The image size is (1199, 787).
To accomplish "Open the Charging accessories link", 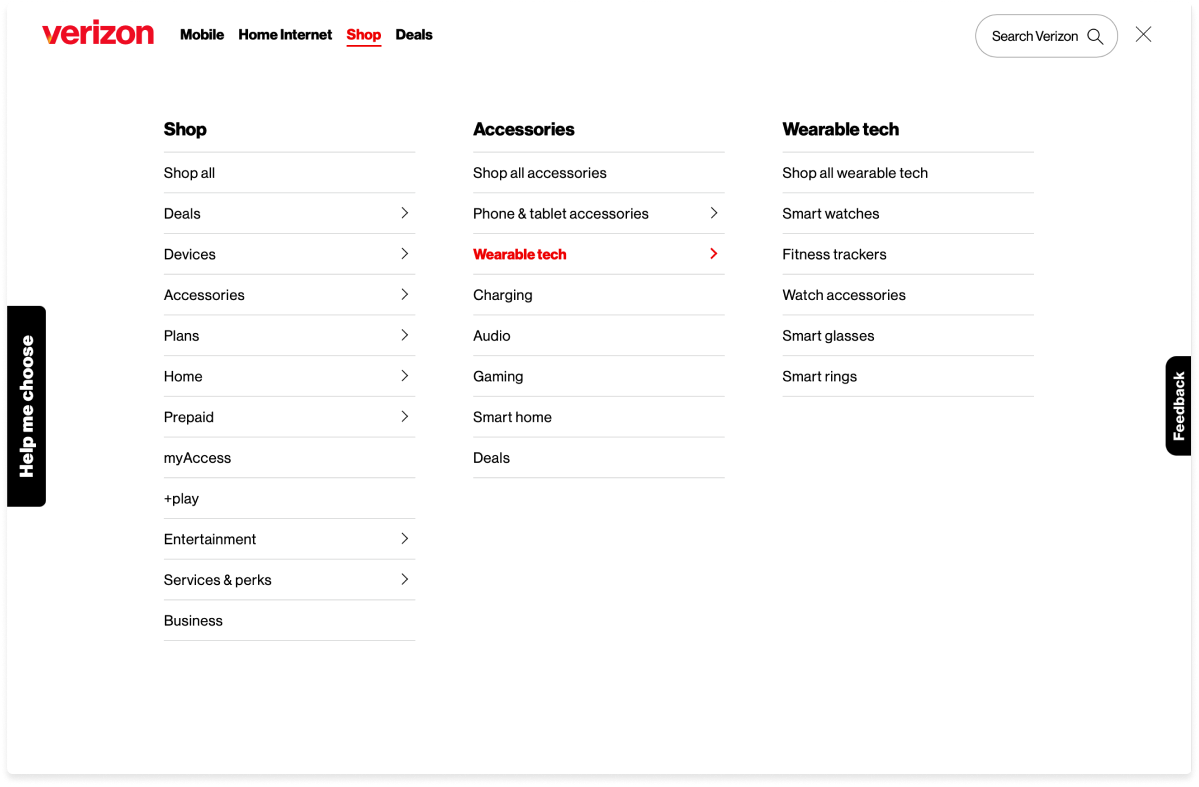I will 502,294.
